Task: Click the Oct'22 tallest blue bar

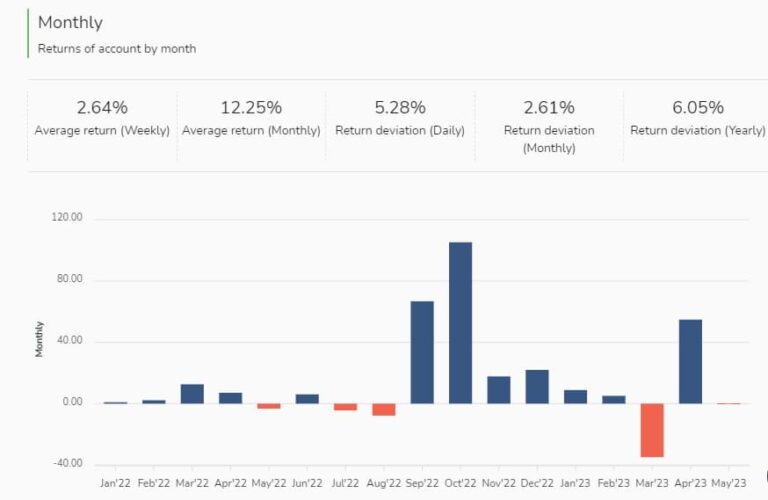Action: tap(460, 322)
